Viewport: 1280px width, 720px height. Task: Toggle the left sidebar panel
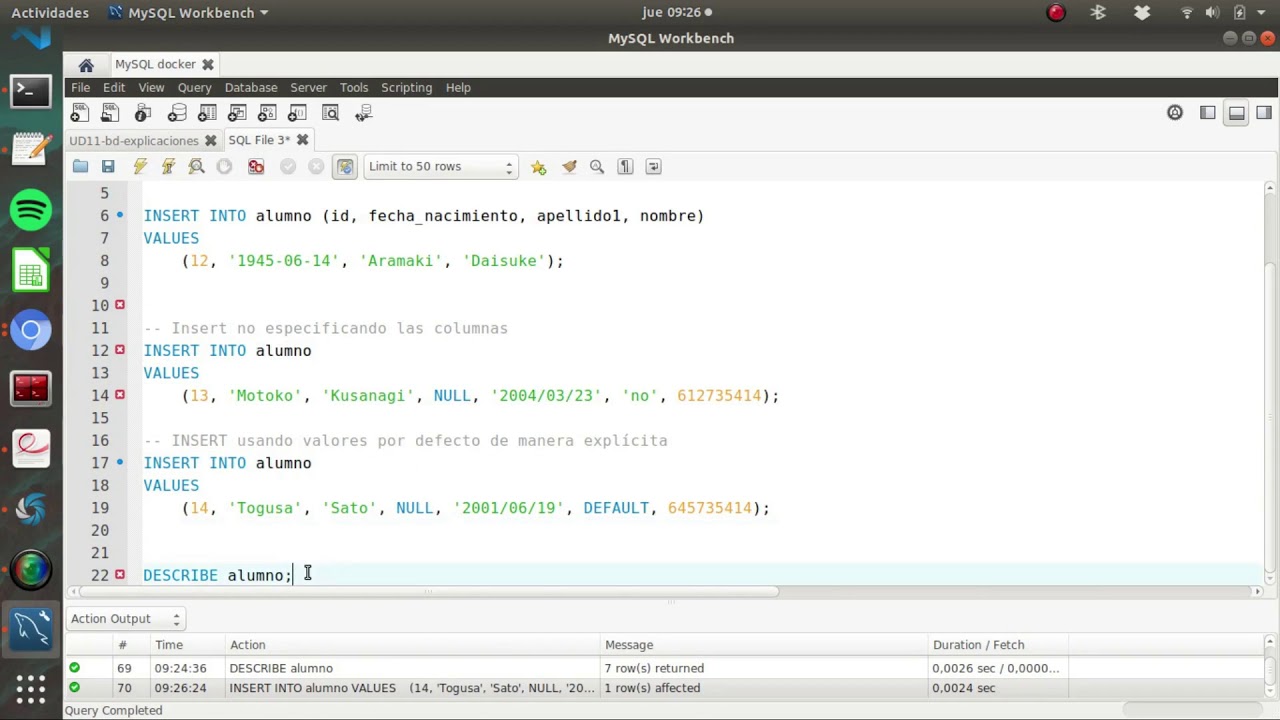pyautogui.click(x=1208, y=113)
